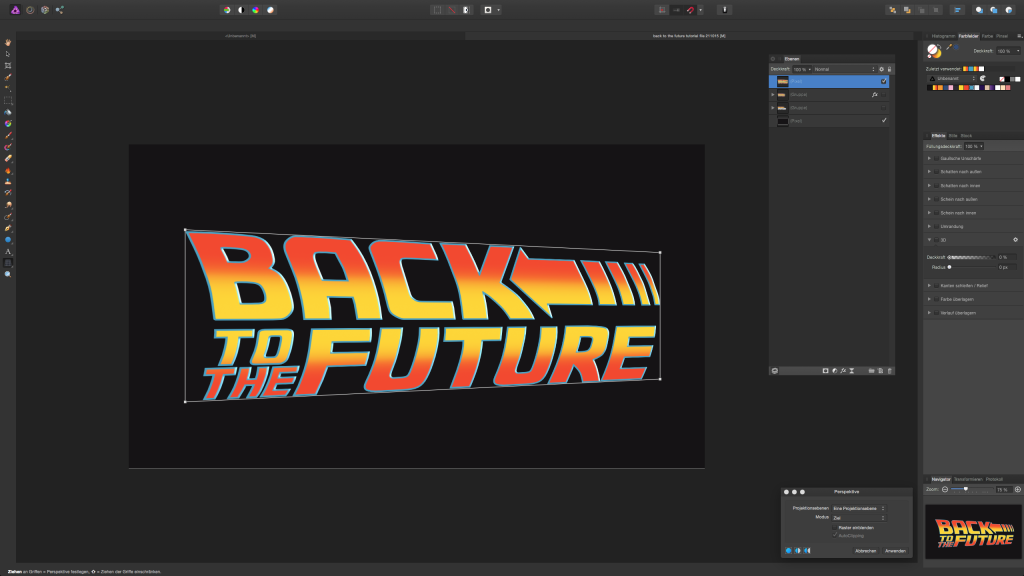This screenshot has width=1024, height=576.
Task: Open the Protokoll tab
Action: (x=994, y=479)
